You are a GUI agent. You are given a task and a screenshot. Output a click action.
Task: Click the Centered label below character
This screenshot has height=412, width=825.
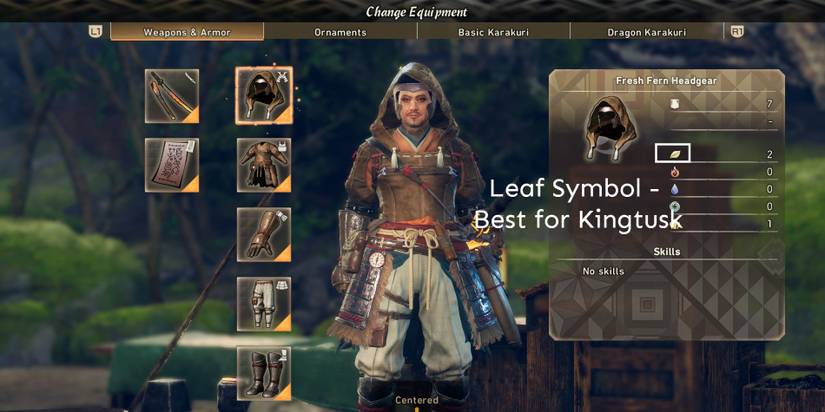click(417, 400)
